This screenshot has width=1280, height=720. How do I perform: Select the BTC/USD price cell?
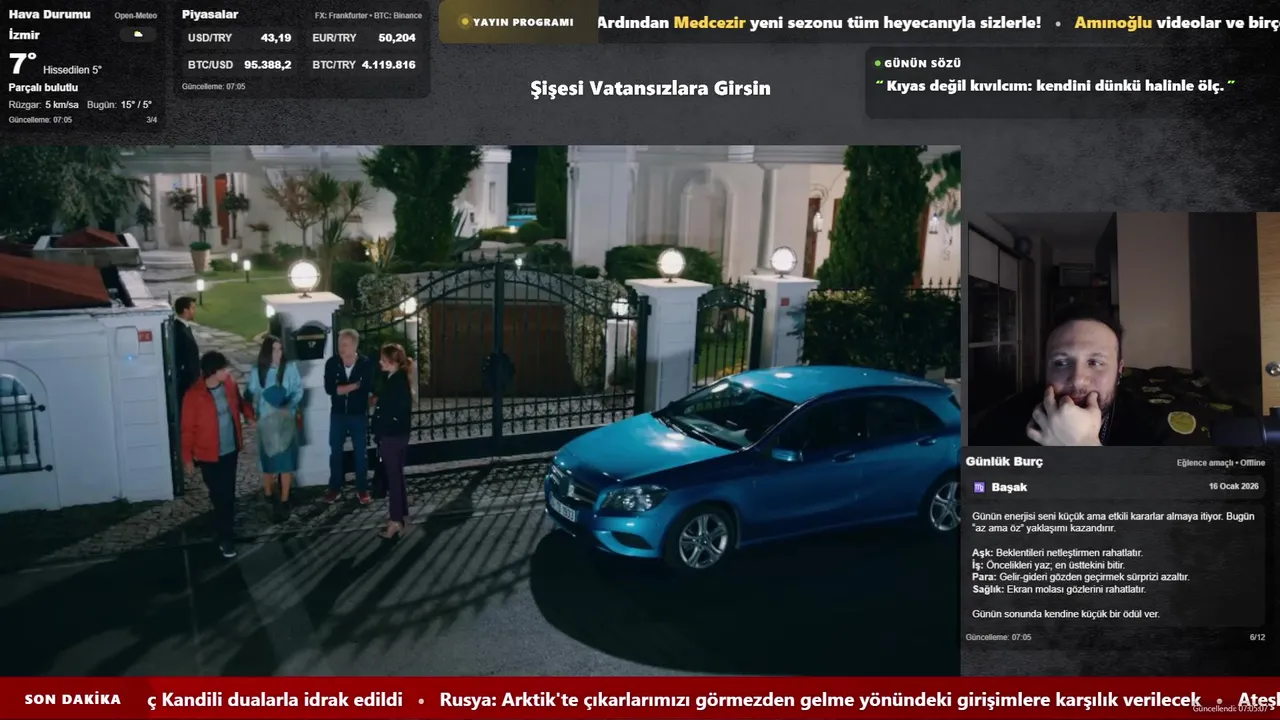(239, 65)
